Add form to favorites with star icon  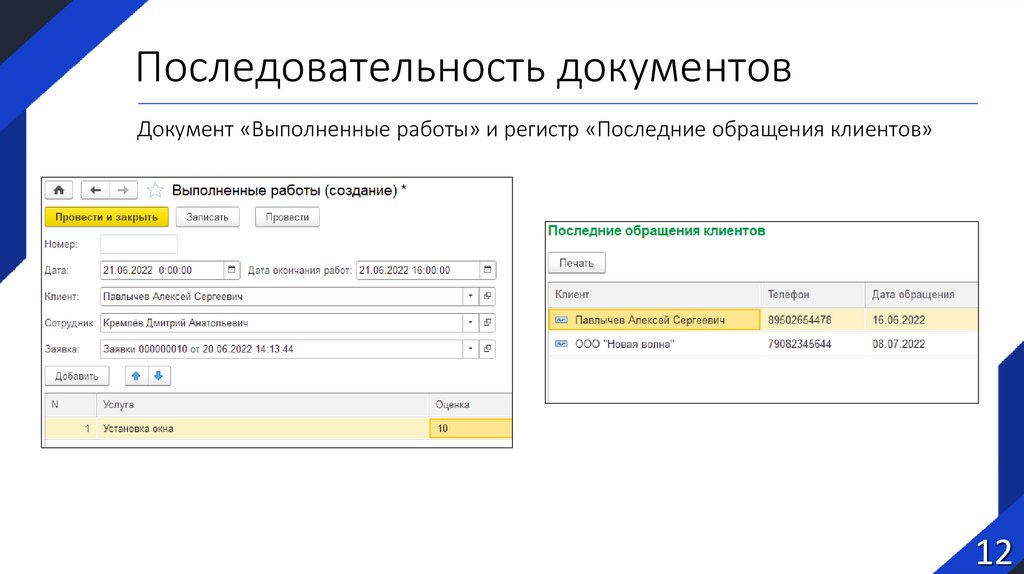[155, 190]
